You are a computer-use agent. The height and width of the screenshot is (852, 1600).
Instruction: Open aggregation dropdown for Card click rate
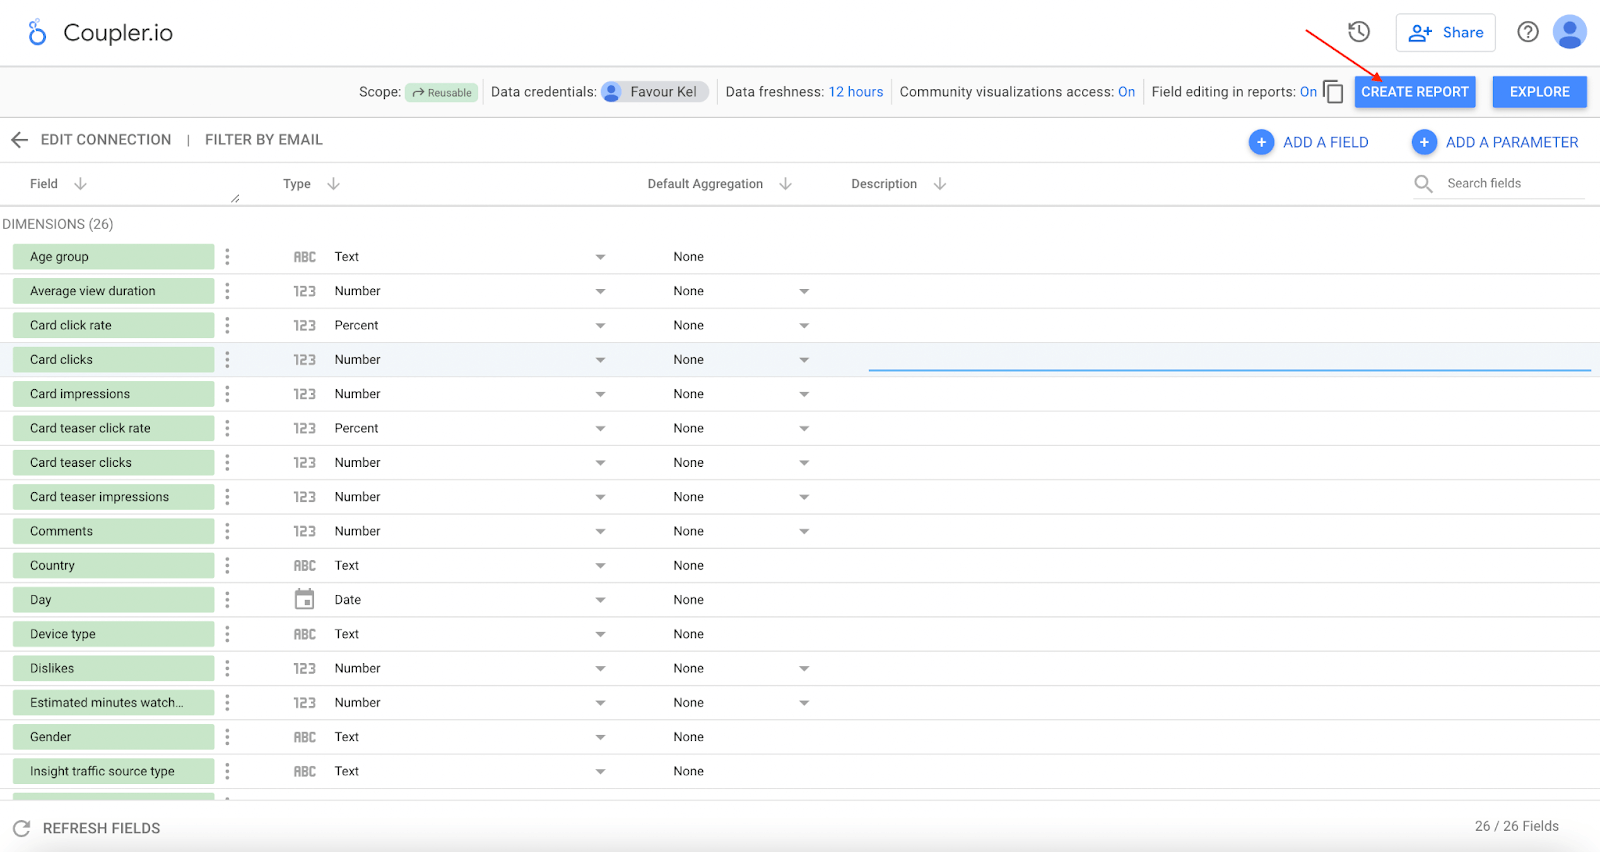(804, 326)
